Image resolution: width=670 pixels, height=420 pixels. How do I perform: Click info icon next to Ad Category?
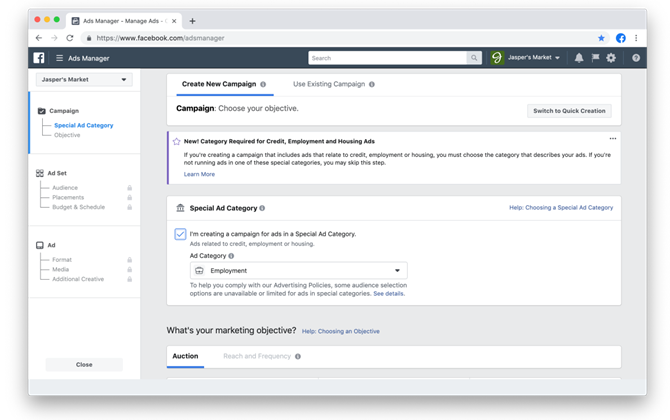(x=231, y=256)
